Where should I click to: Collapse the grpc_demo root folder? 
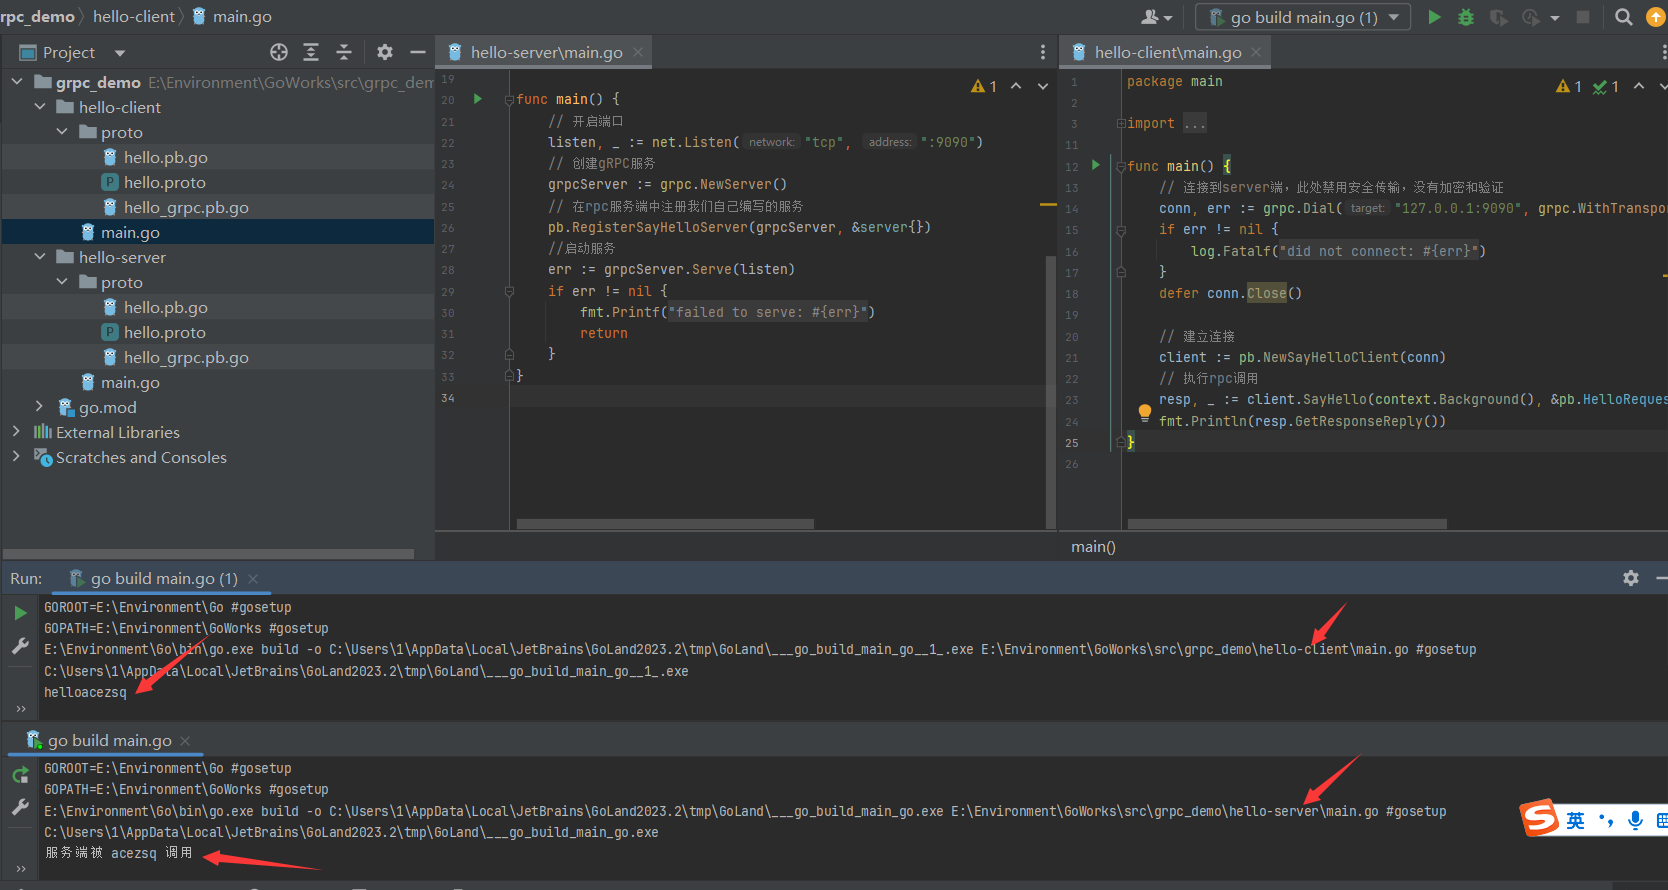click(x=17, y=82)
